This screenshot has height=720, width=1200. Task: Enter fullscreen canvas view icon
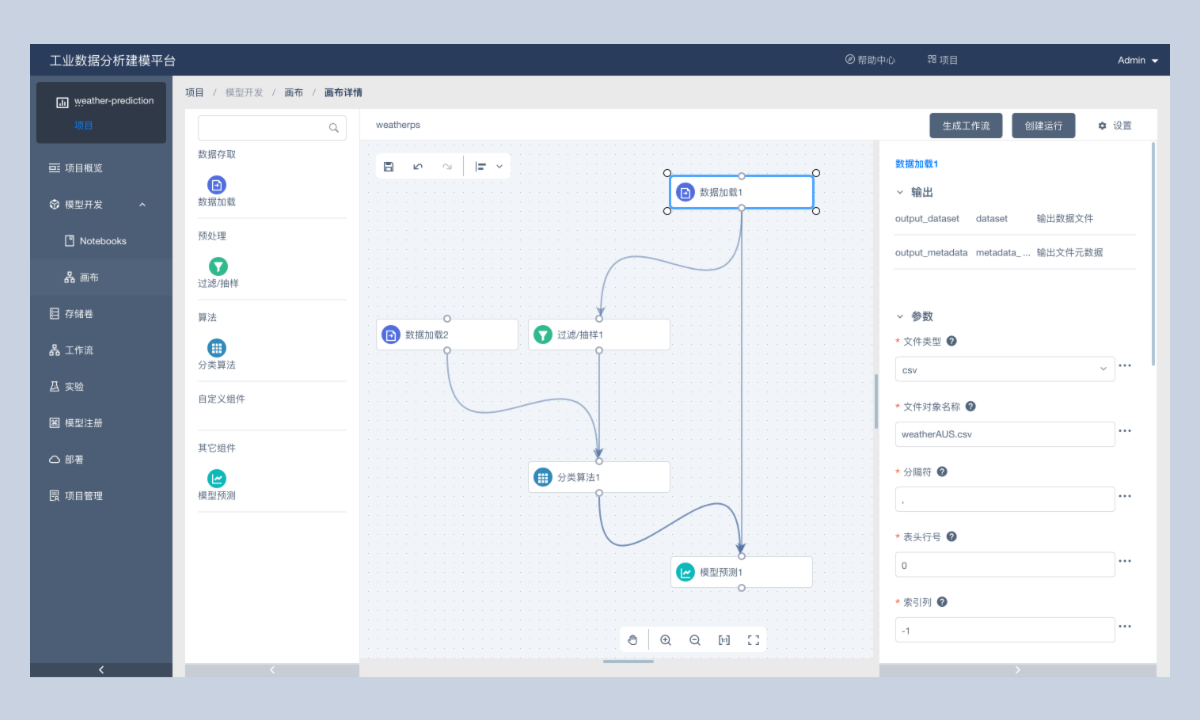click(x=753, y=640)
